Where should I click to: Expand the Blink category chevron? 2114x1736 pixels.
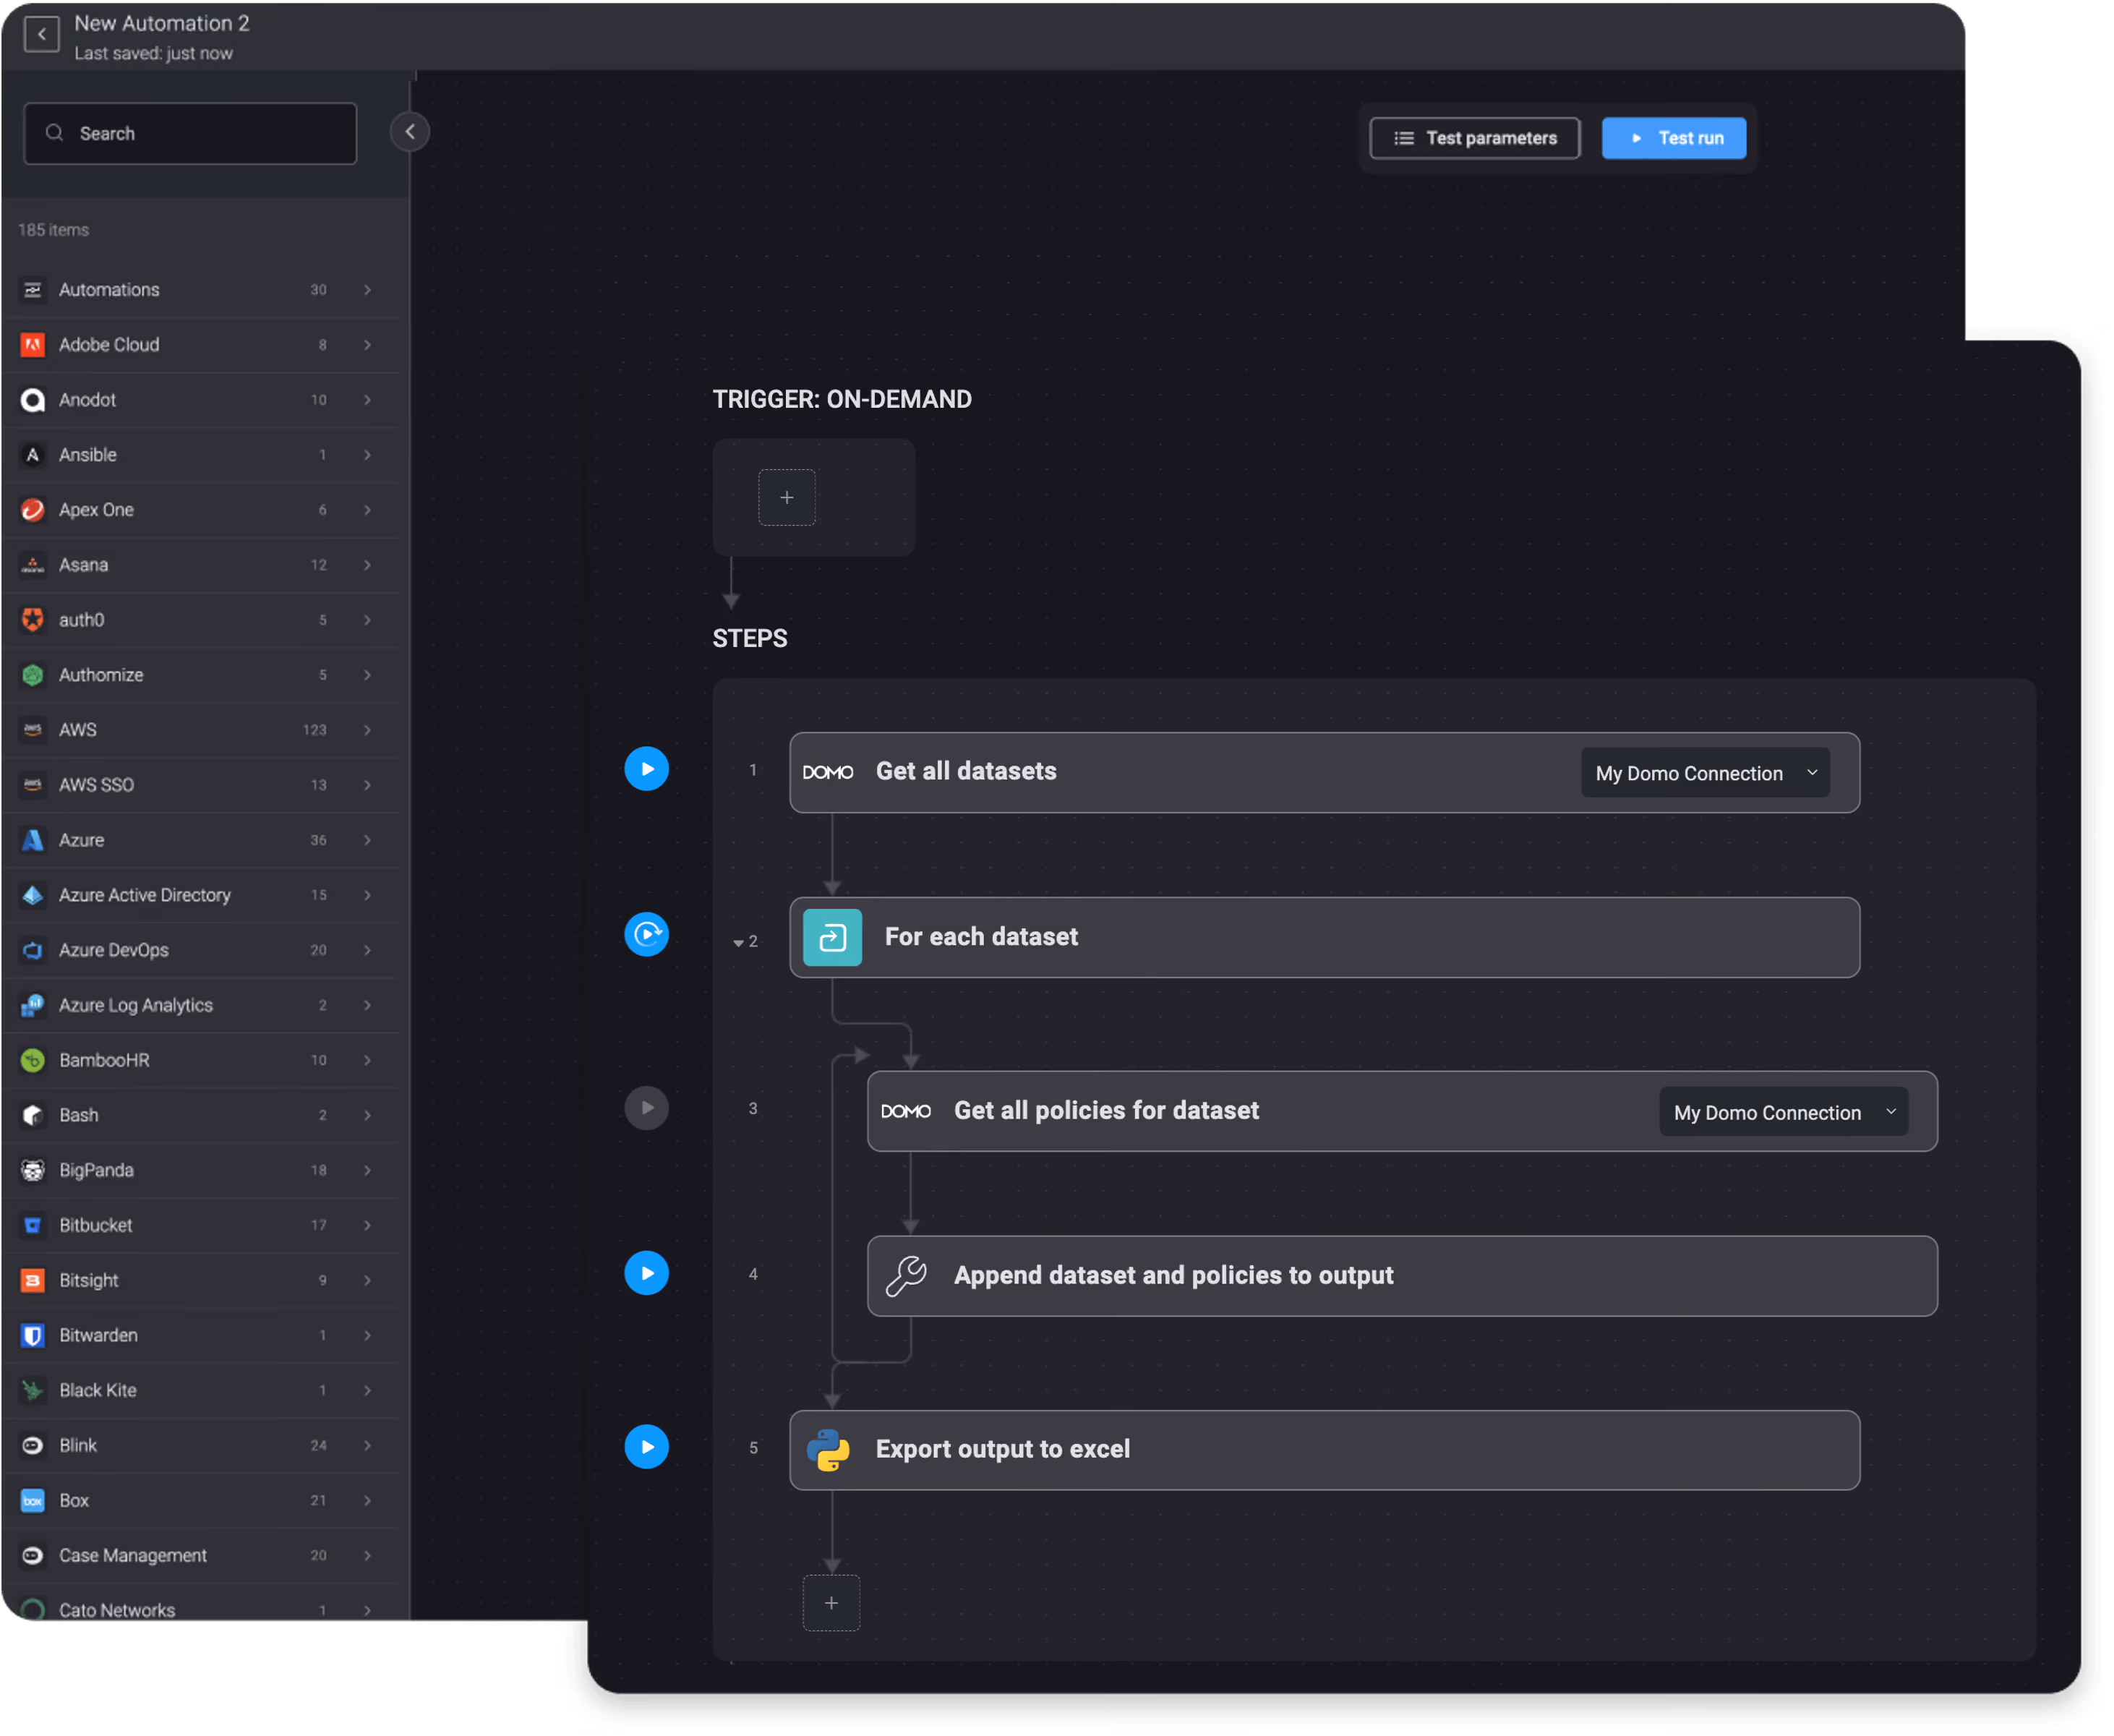tap(368, 1445)
